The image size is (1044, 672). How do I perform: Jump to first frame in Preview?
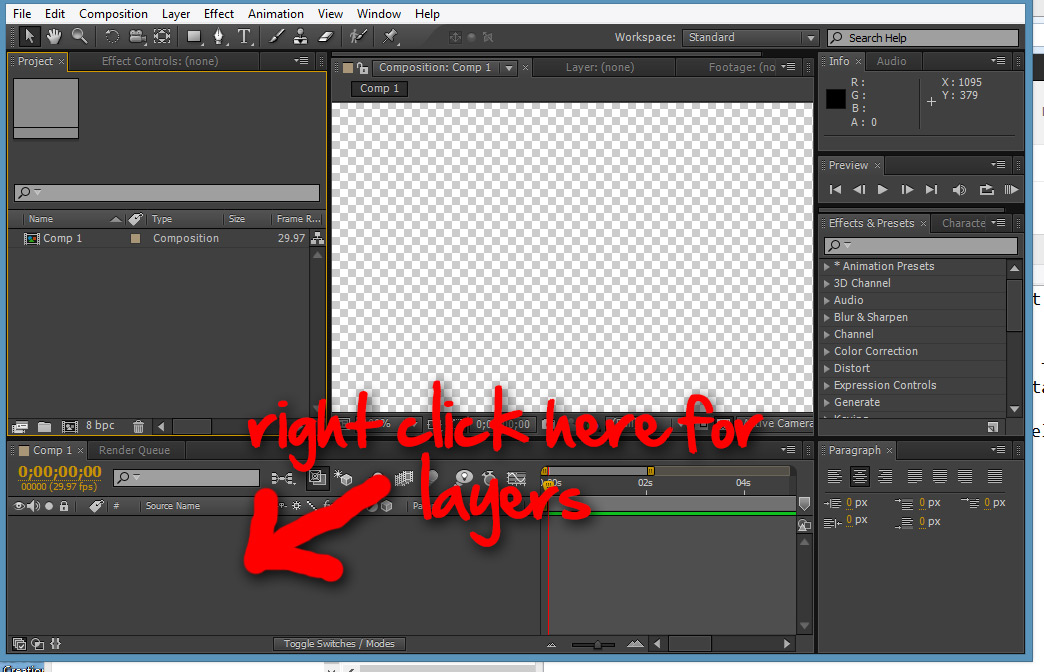tap(835, 190)
